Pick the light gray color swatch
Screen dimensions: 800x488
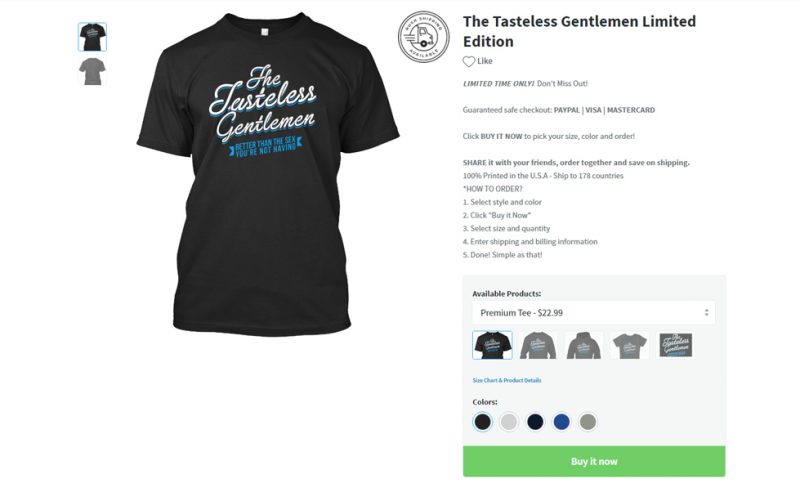coord(509,422)
